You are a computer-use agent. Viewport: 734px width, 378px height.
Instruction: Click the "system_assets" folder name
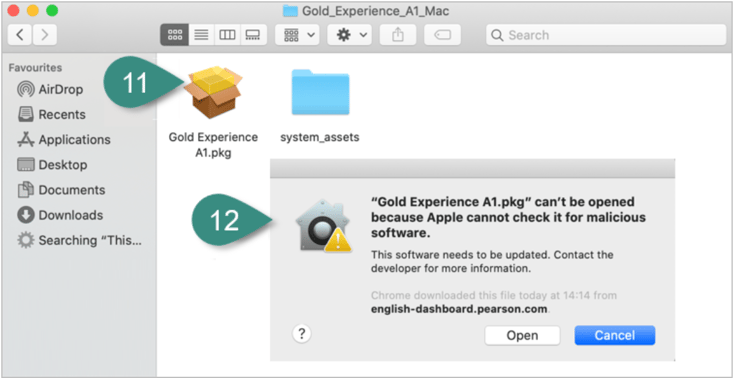(320, 138)
